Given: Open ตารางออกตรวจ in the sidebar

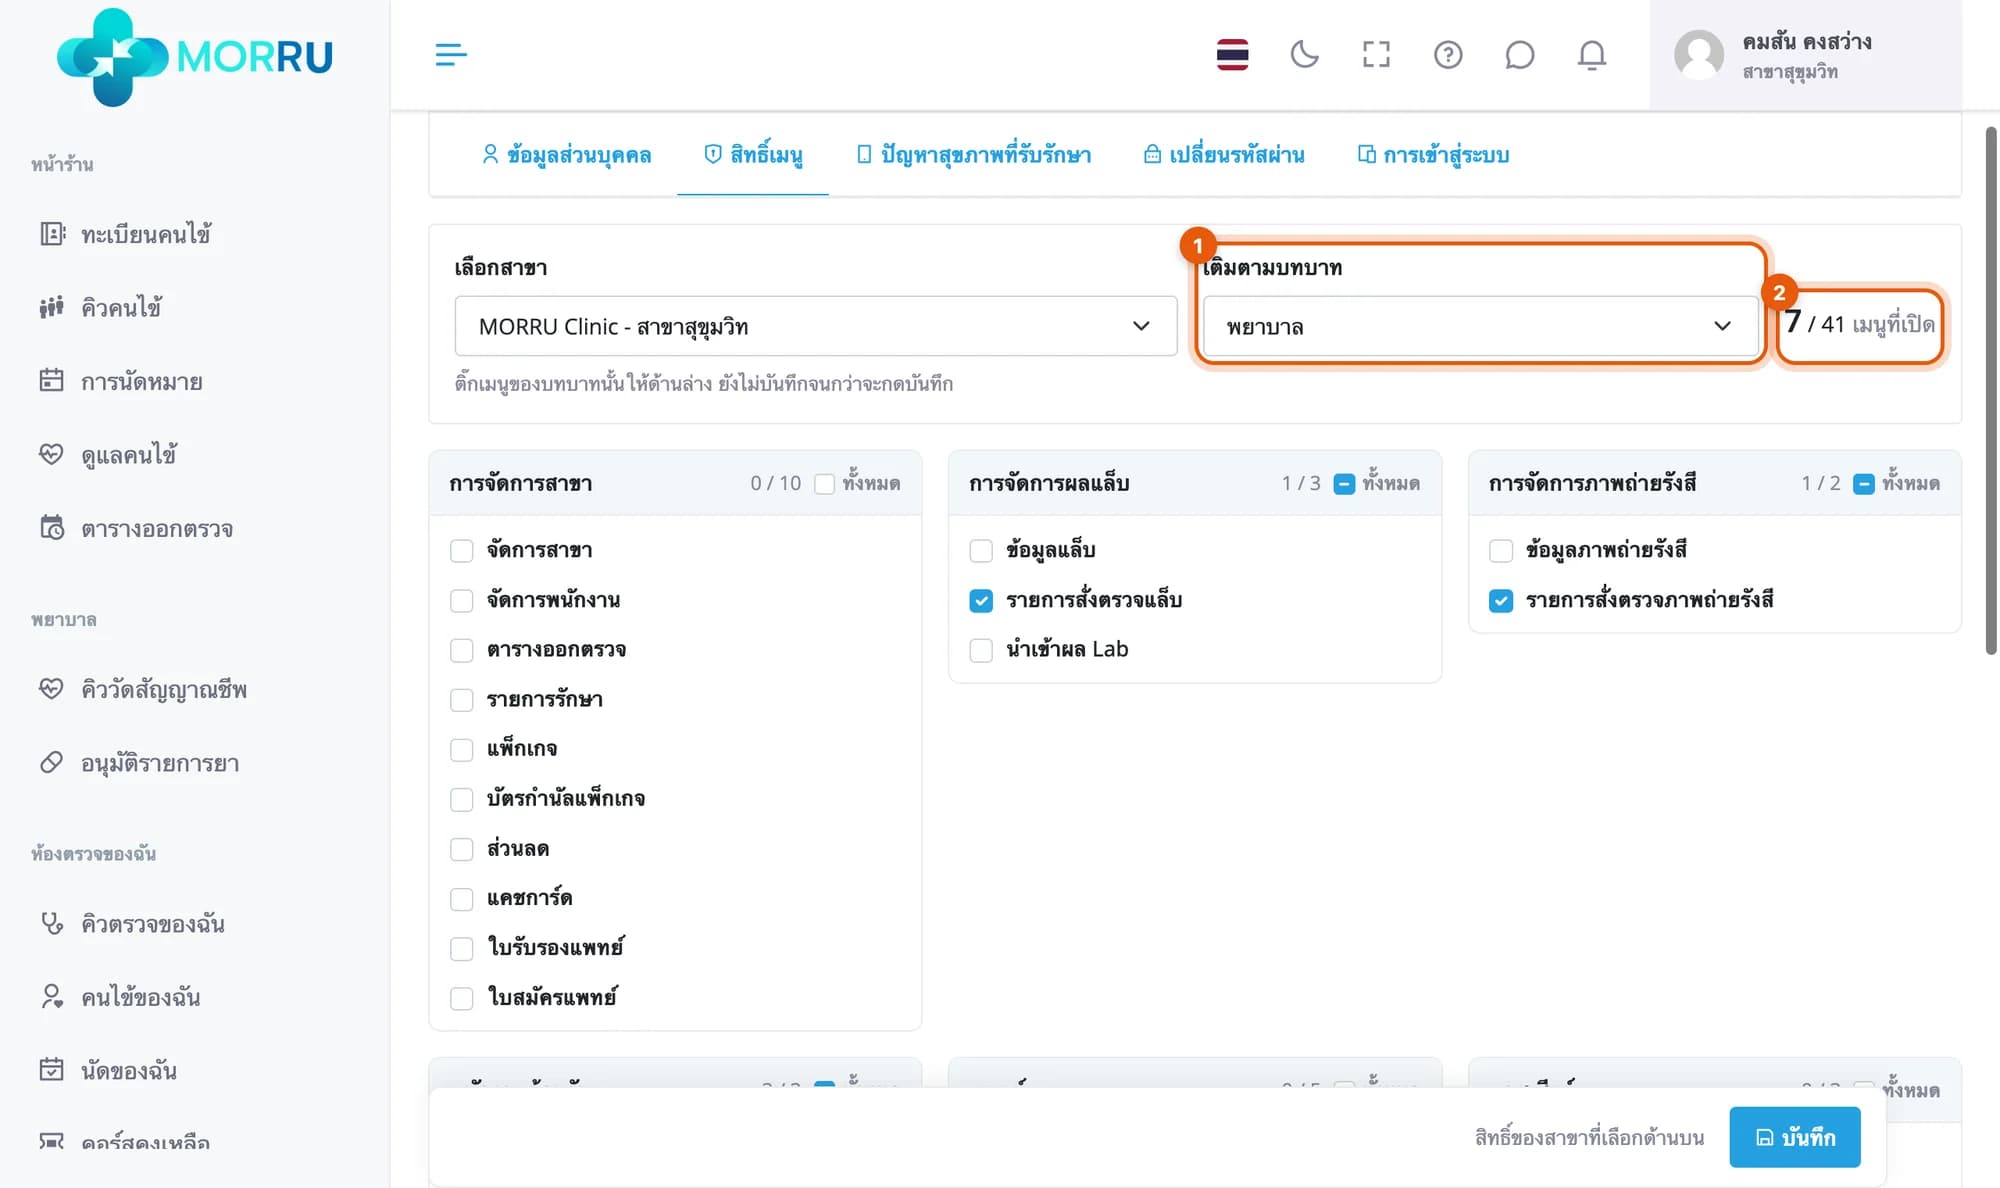Looking at the screenshot, I should pos(136,528).
